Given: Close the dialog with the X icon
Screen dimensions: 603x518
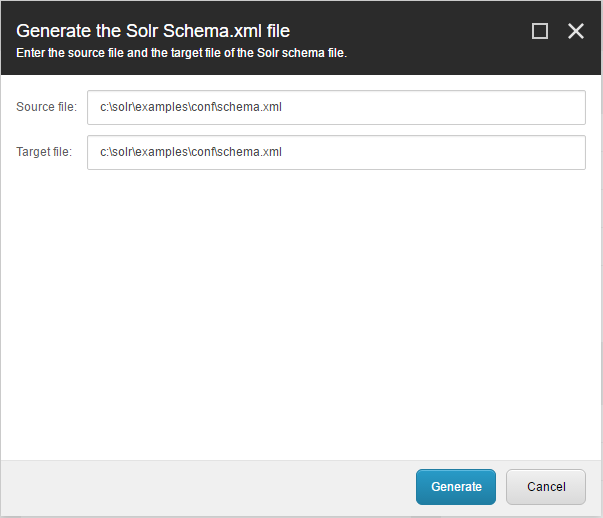Looking at the screenshot, I should click(576, 31).
